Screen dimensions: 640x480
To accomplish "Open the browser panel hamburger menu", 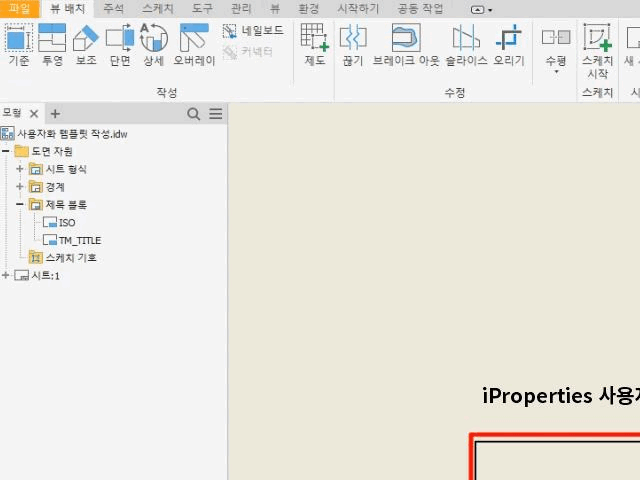I will pyautogui.click(x=216, y=113).
